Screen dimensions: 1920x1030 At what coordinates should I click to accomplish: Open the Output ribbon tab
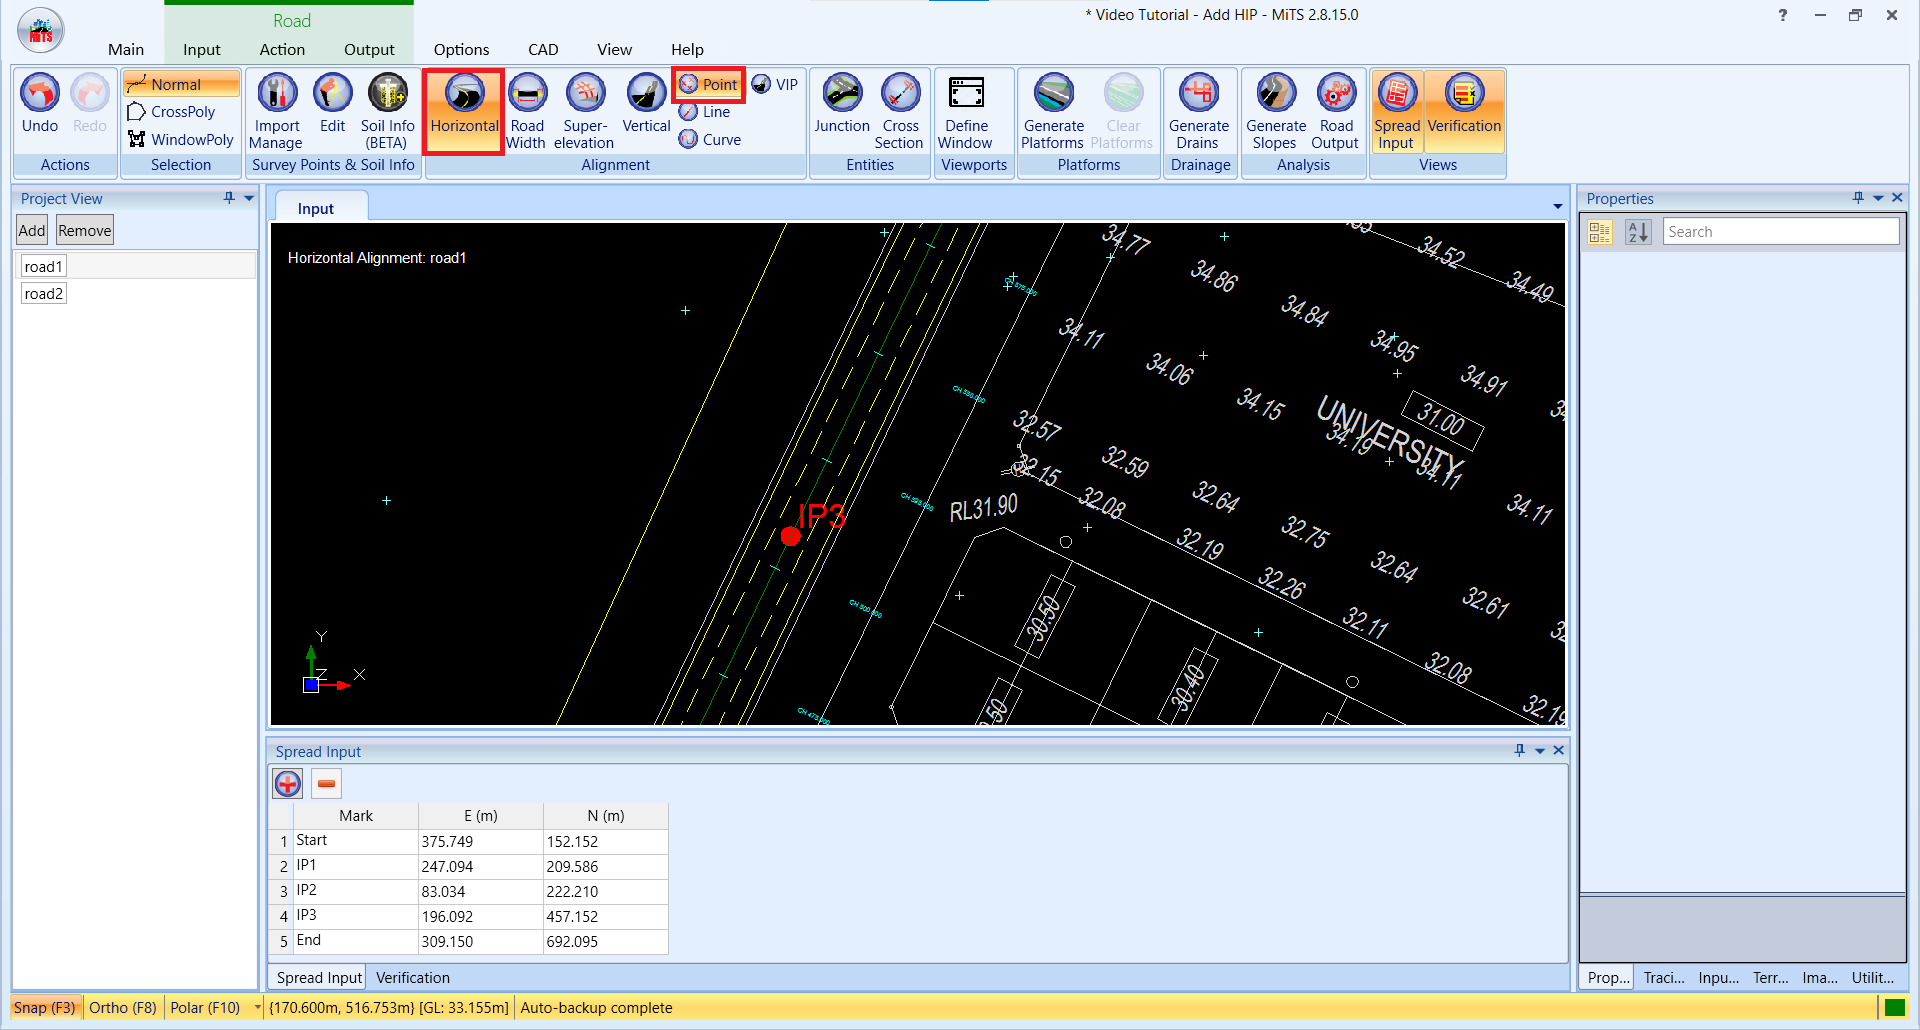pyautogui.click(x=369, y=49)
